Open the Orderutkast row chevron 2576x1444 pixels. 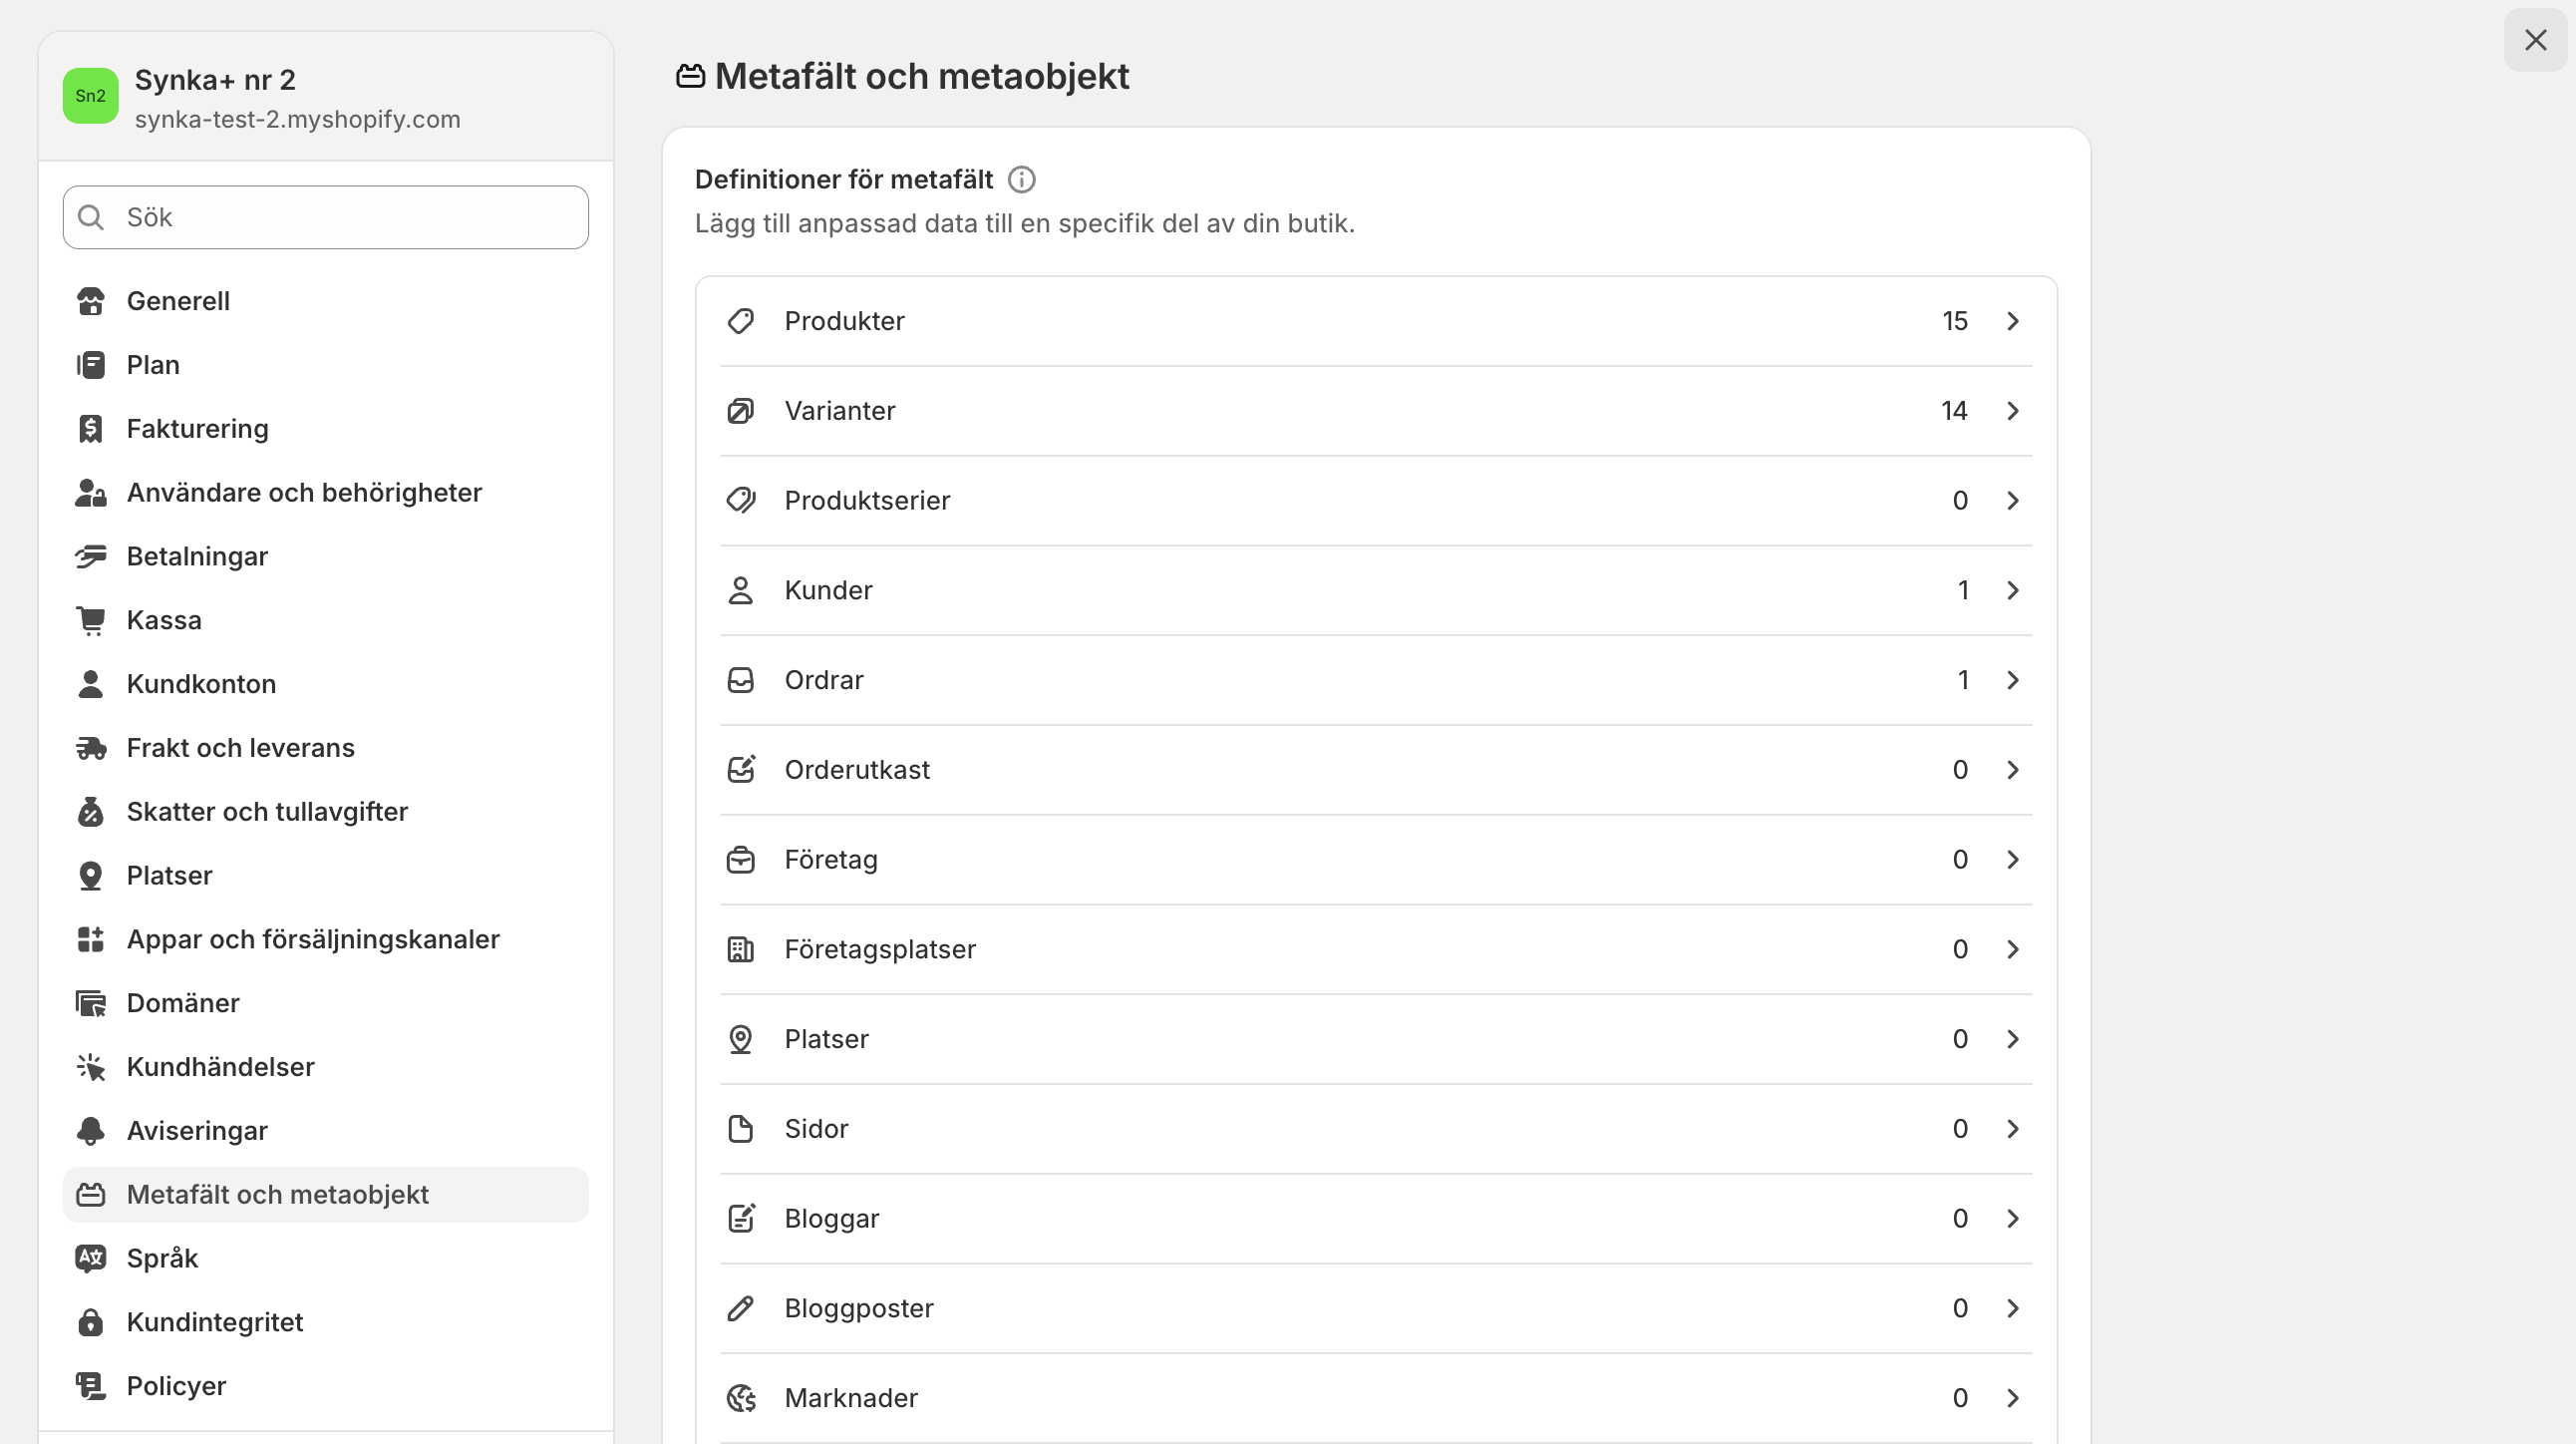point(2013,770)
